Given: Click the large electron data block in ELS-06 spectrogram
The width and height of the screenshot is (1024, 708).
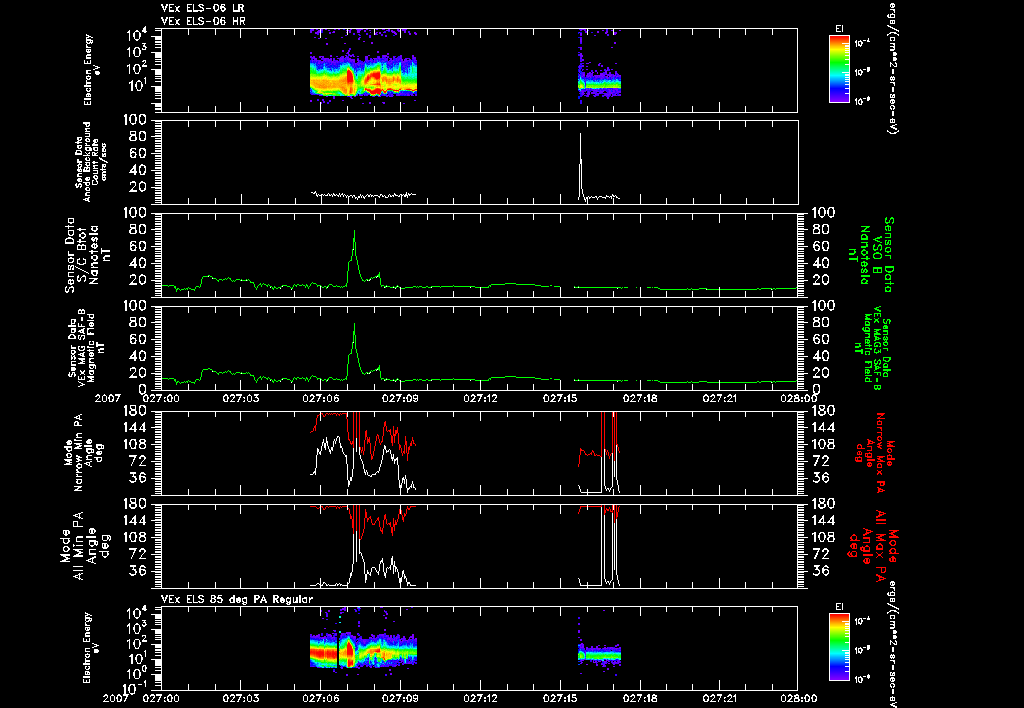Looking at the screenshot, I should tap(363, 76).
